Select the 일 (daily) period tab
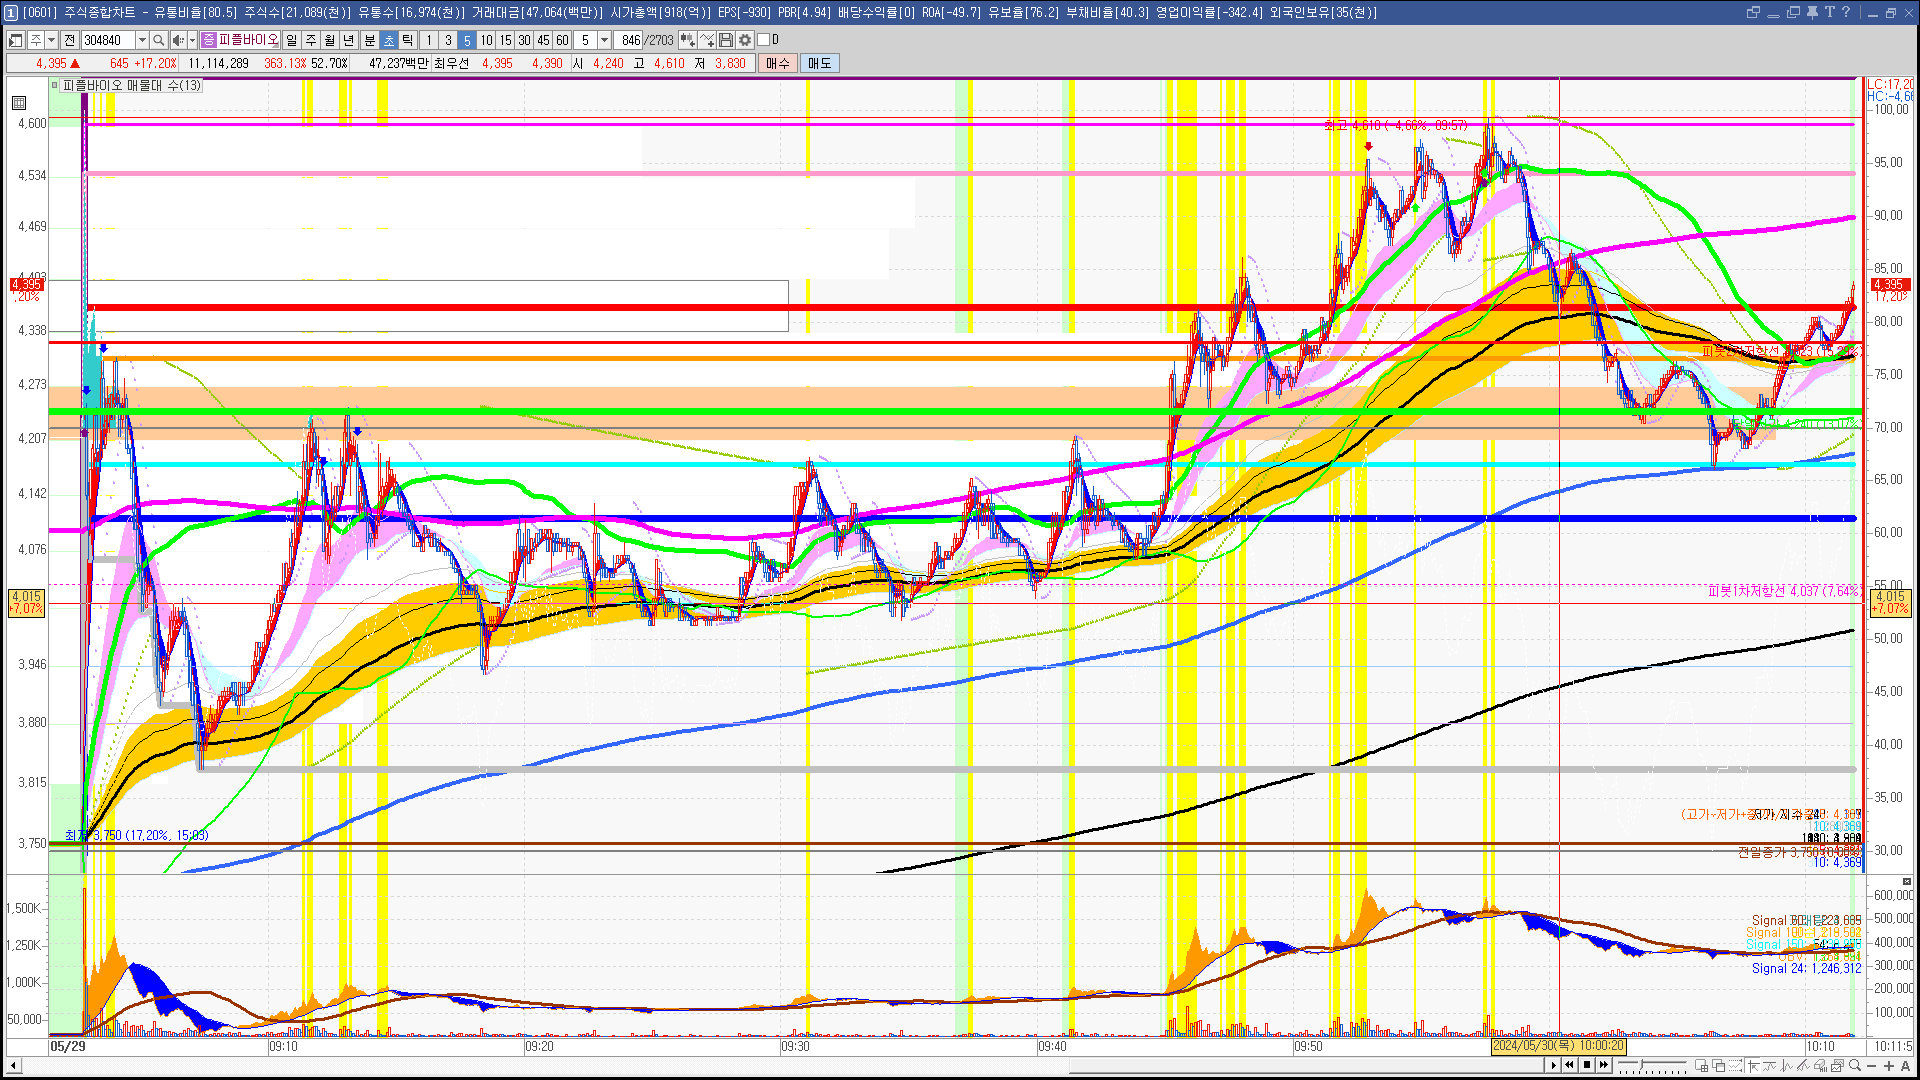Image resolution: width=1920 pixels, height=1080 pixels. pos(291,40)
